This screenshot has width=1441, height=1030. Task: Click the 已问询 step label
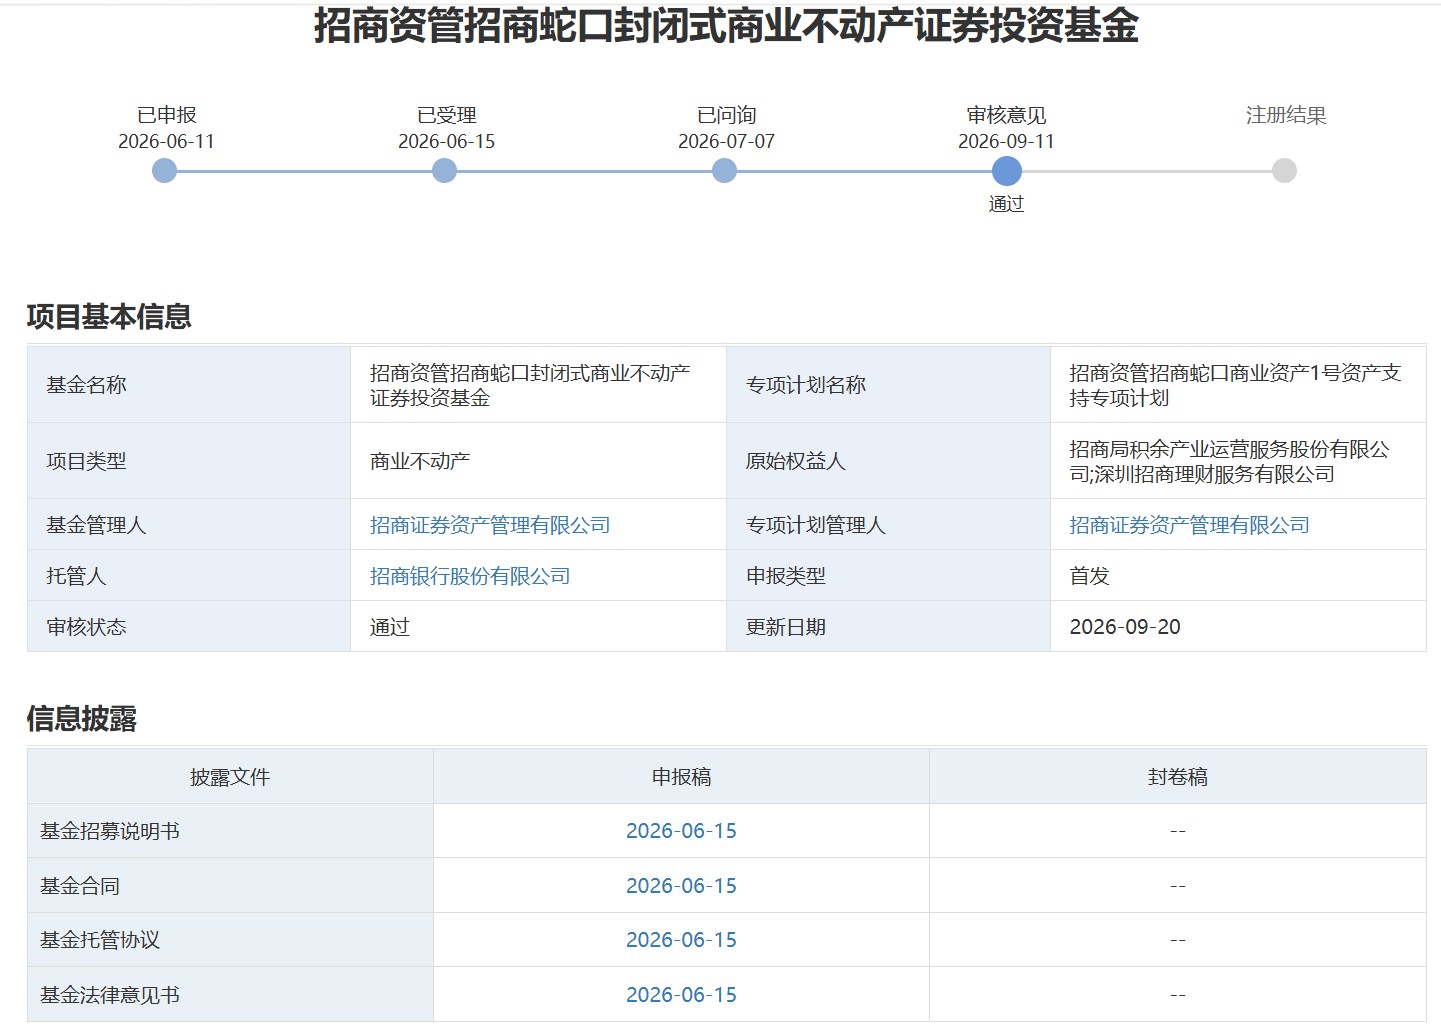pos(726,115)
